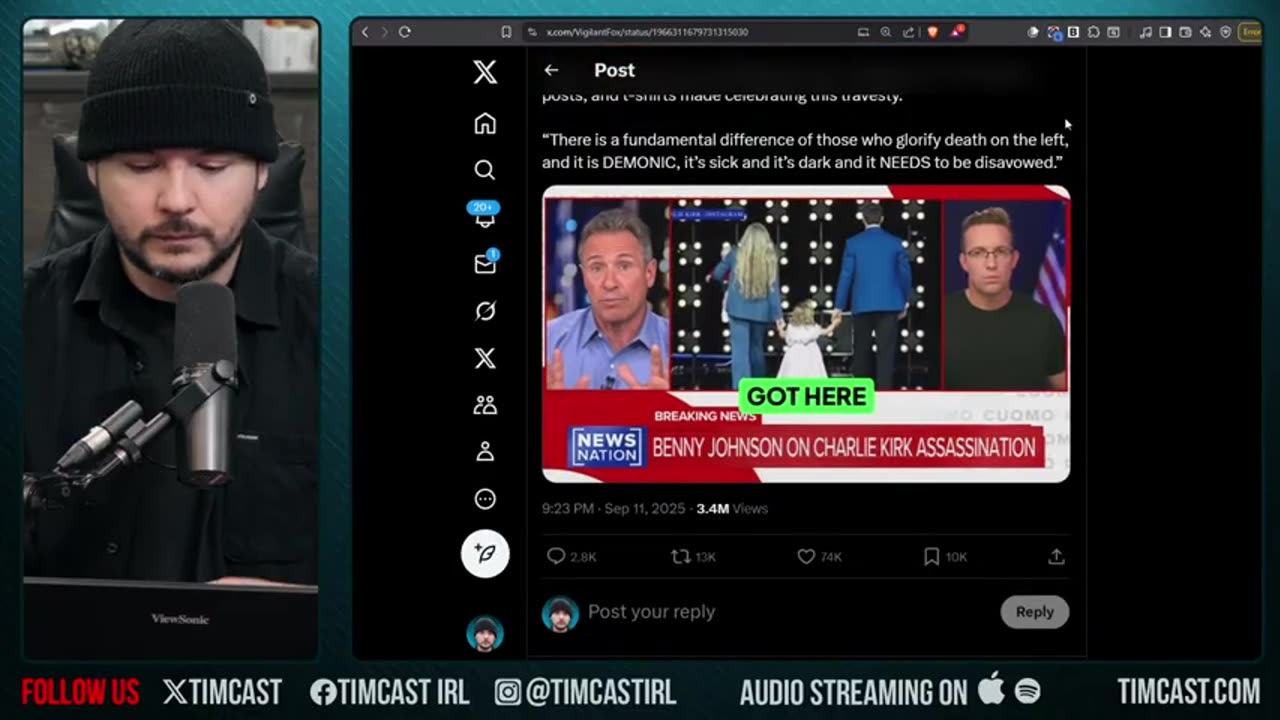Repost the post with 13K reposts

693,556
